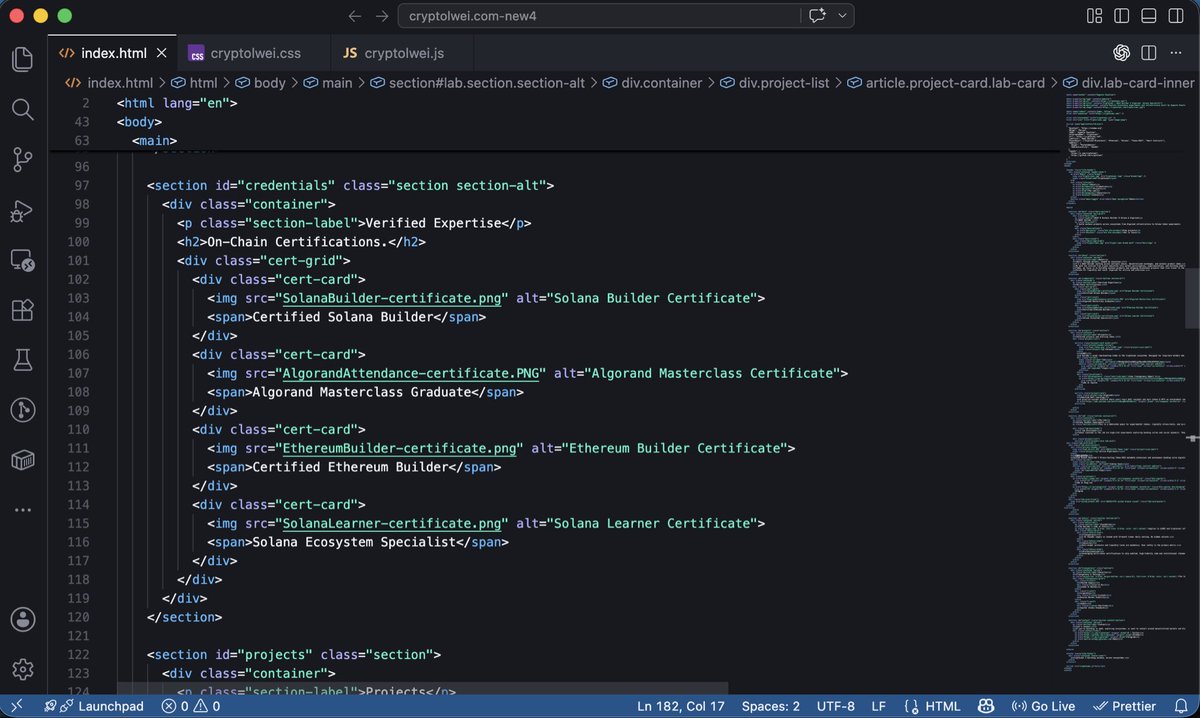The image size is (1200, 718).
Task: Open the Explorer view in the activity bar
Action: click(x=23, y=58)
